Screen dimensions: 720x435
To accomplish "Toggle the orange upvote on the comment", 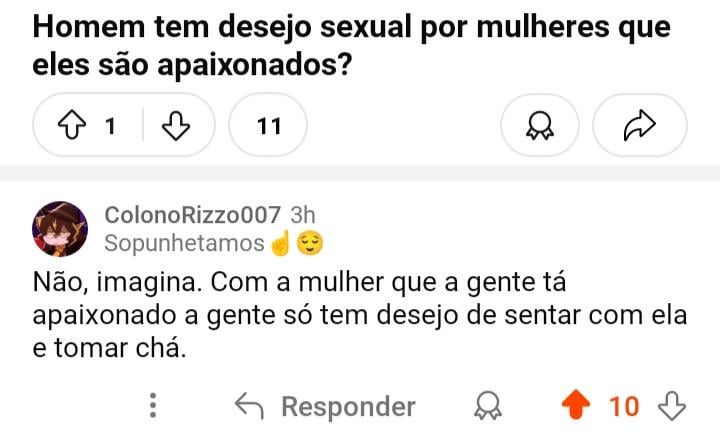I will (576, 406).
